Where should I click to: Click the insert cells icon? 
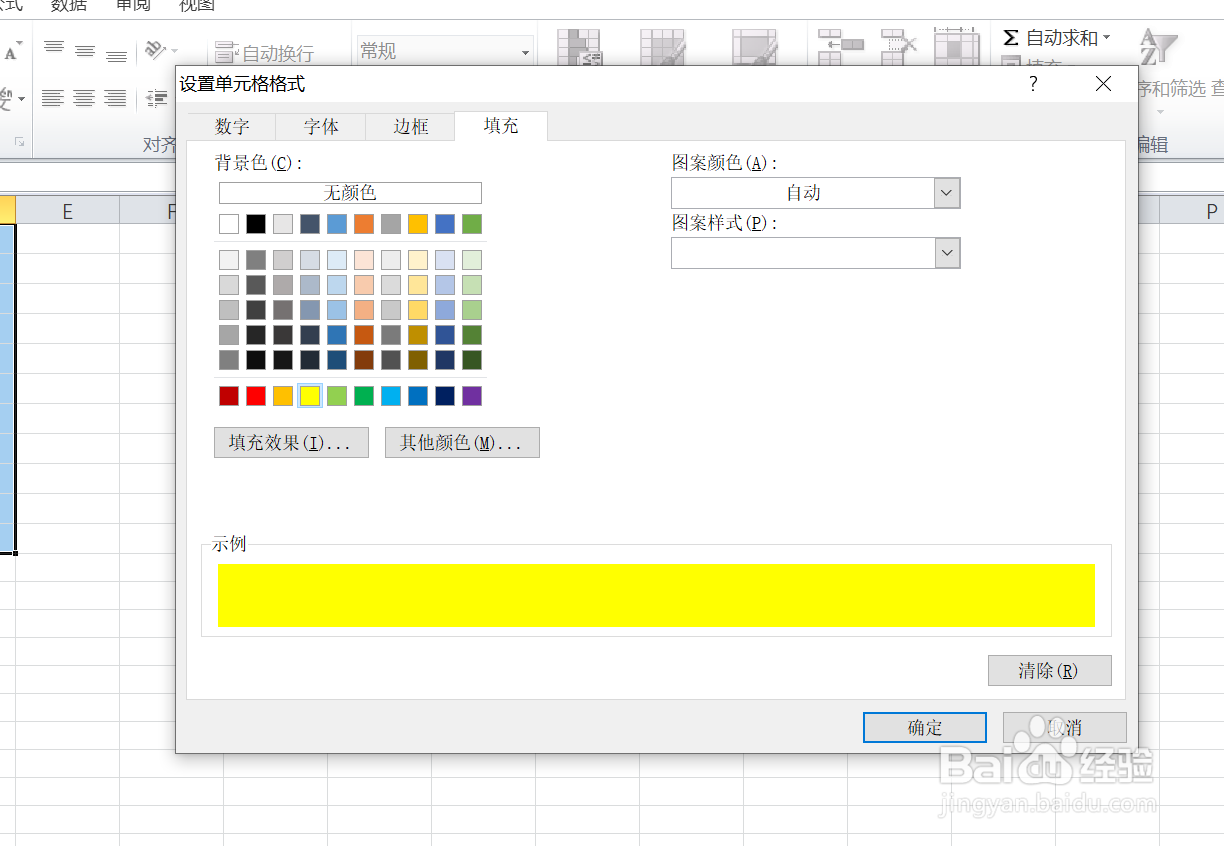[840, 47]
